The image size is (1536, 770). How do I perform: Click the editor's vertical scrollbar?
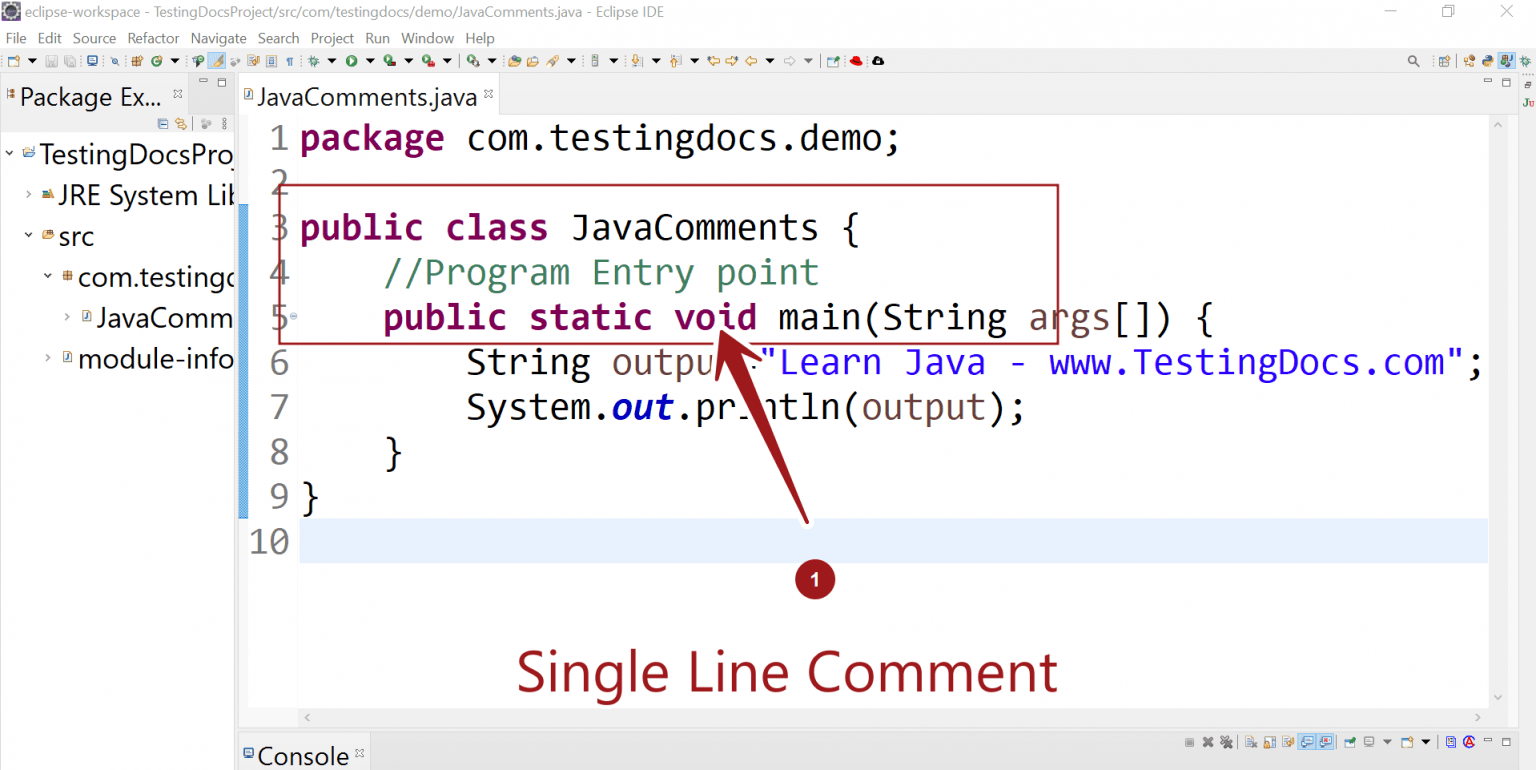tap(1499, 400)
